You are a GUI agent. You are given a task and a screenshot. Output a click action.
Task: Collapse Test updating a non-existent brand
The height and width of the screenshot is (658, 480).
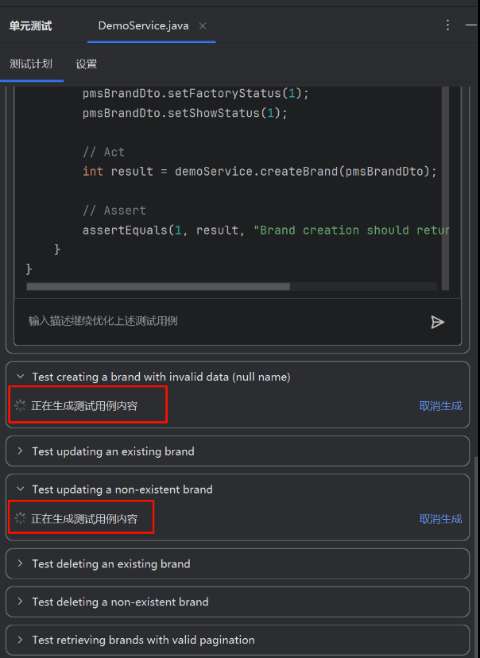pyautogui.click(x=20, y=489)
